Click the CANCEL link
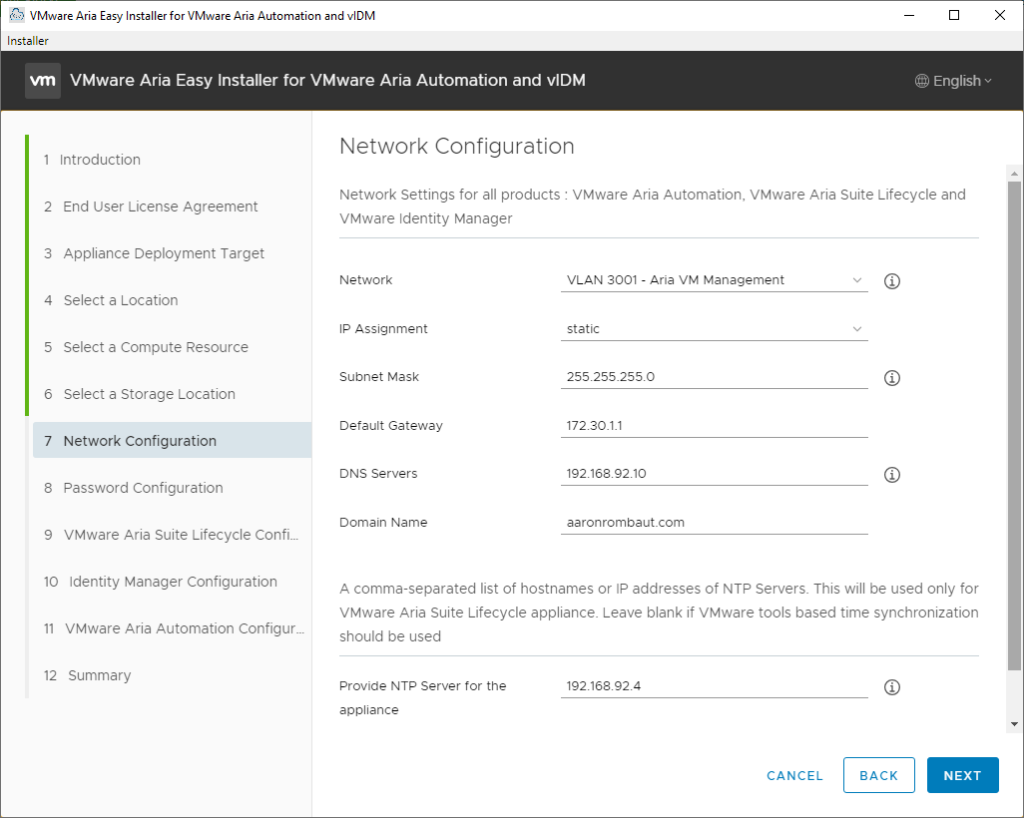Image resolution: width=1024 pixels, height=818 pixels. point(794,775)
